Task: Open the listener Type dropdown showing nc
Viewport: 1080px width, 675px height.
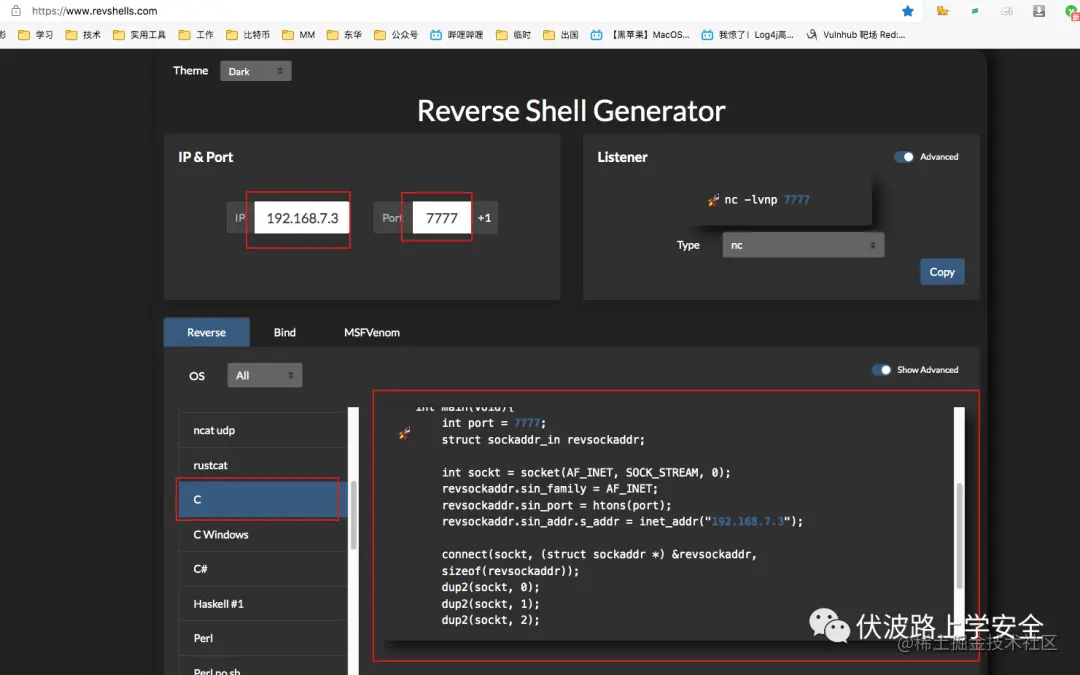Action: click(x=803, y=245)
